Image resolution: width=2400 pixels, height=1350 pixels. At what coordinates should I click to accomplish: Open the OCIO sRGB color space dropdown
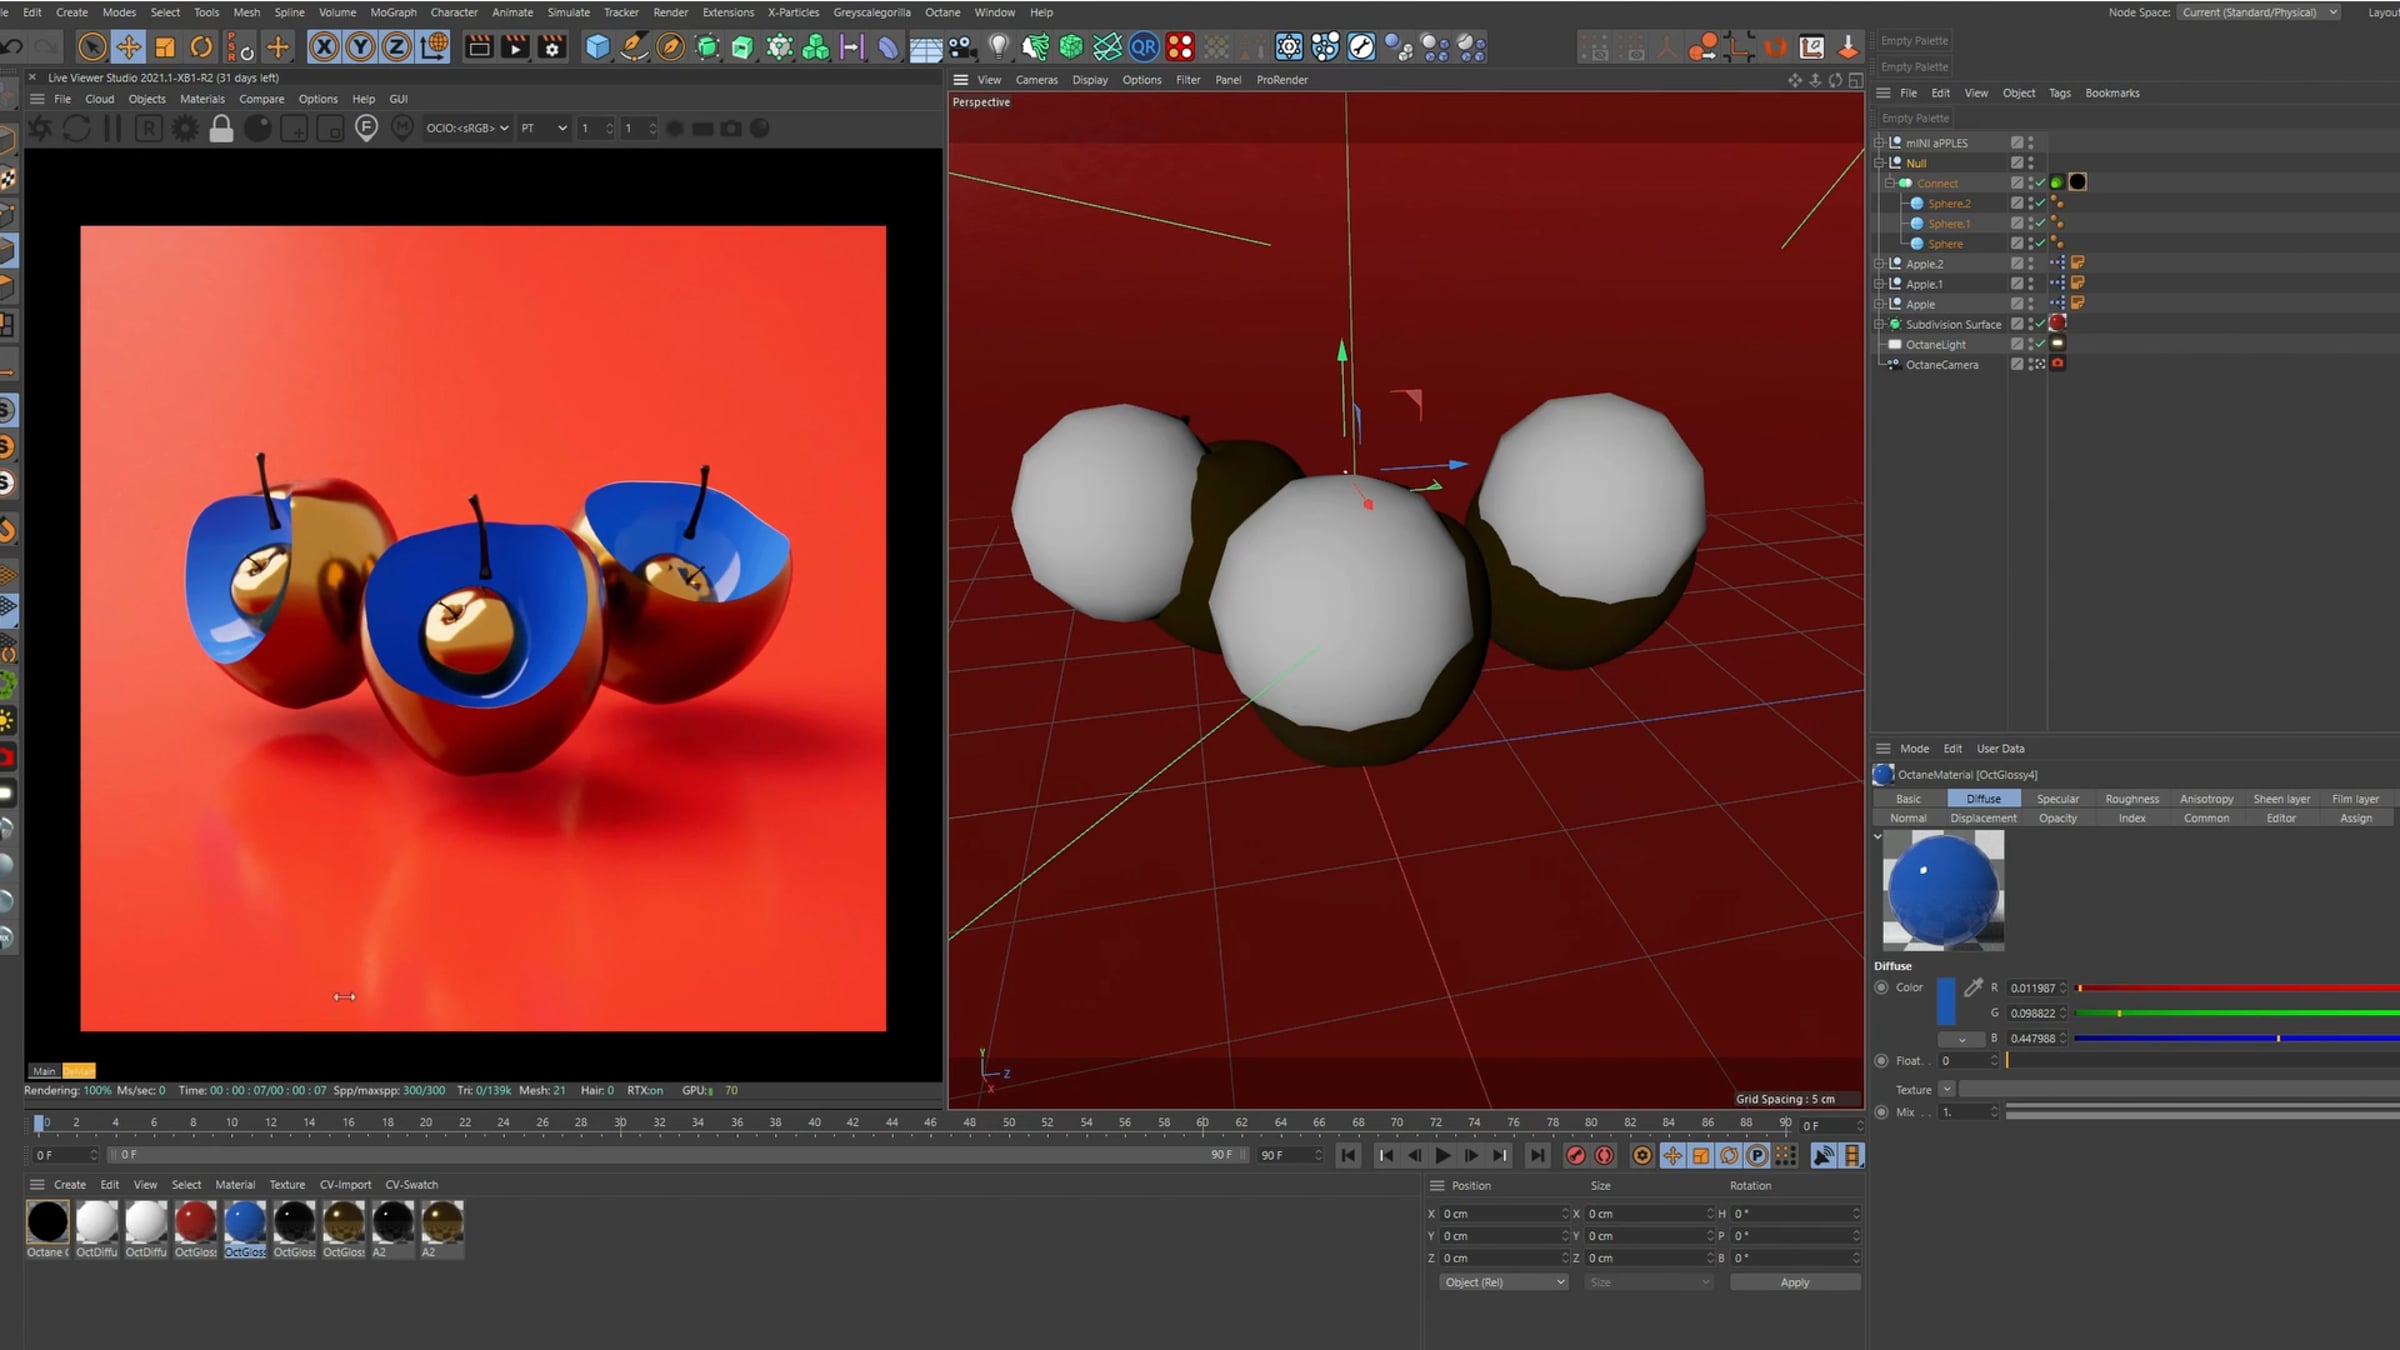pos(468,128)
